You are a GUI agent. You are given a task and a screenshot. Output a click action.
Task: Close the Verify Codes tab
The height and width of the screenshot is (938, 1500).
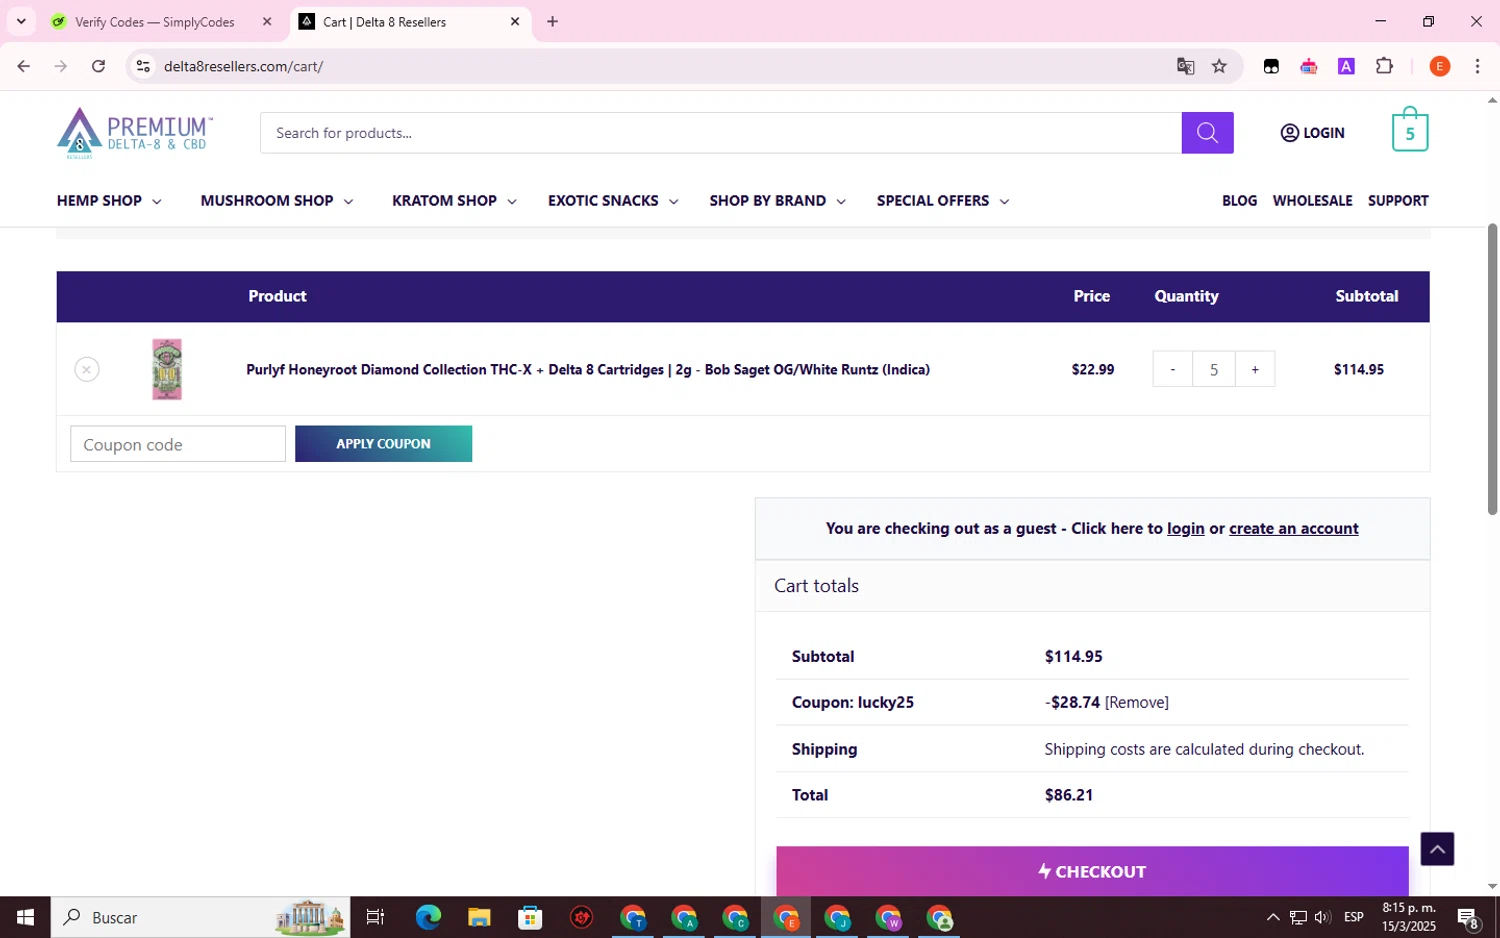267,21
